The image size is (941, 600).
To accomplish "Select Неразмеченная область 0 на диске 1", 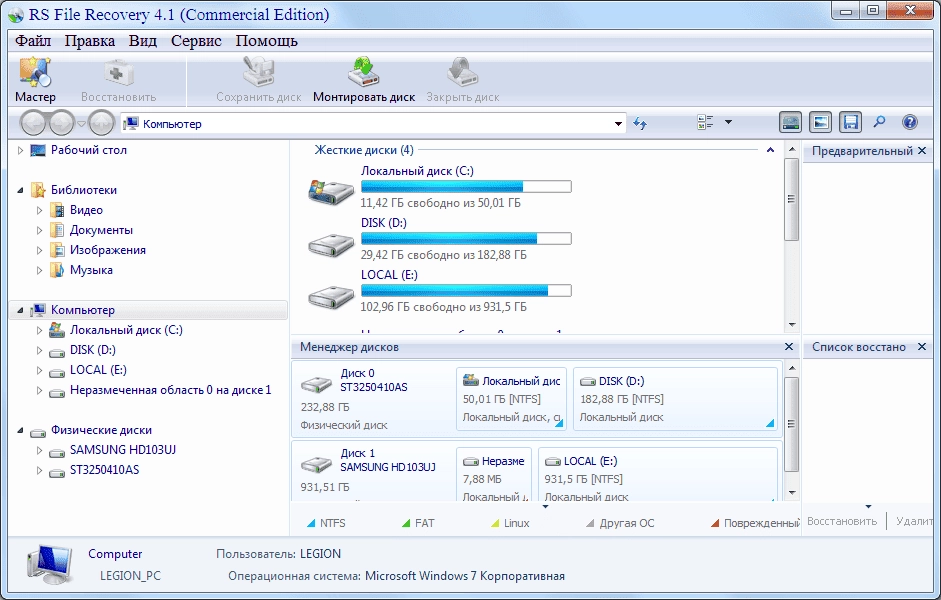I will [170, 390].
